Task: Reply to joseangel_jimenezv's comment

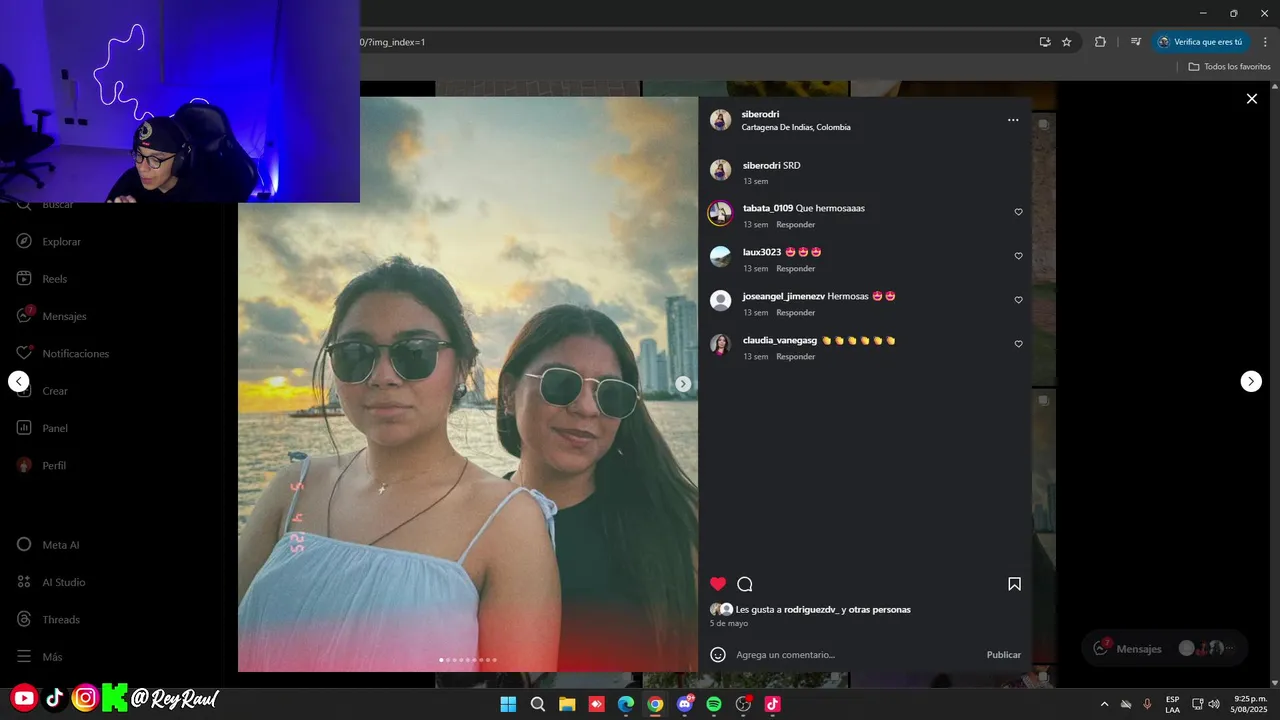Action: coord(796,313)
